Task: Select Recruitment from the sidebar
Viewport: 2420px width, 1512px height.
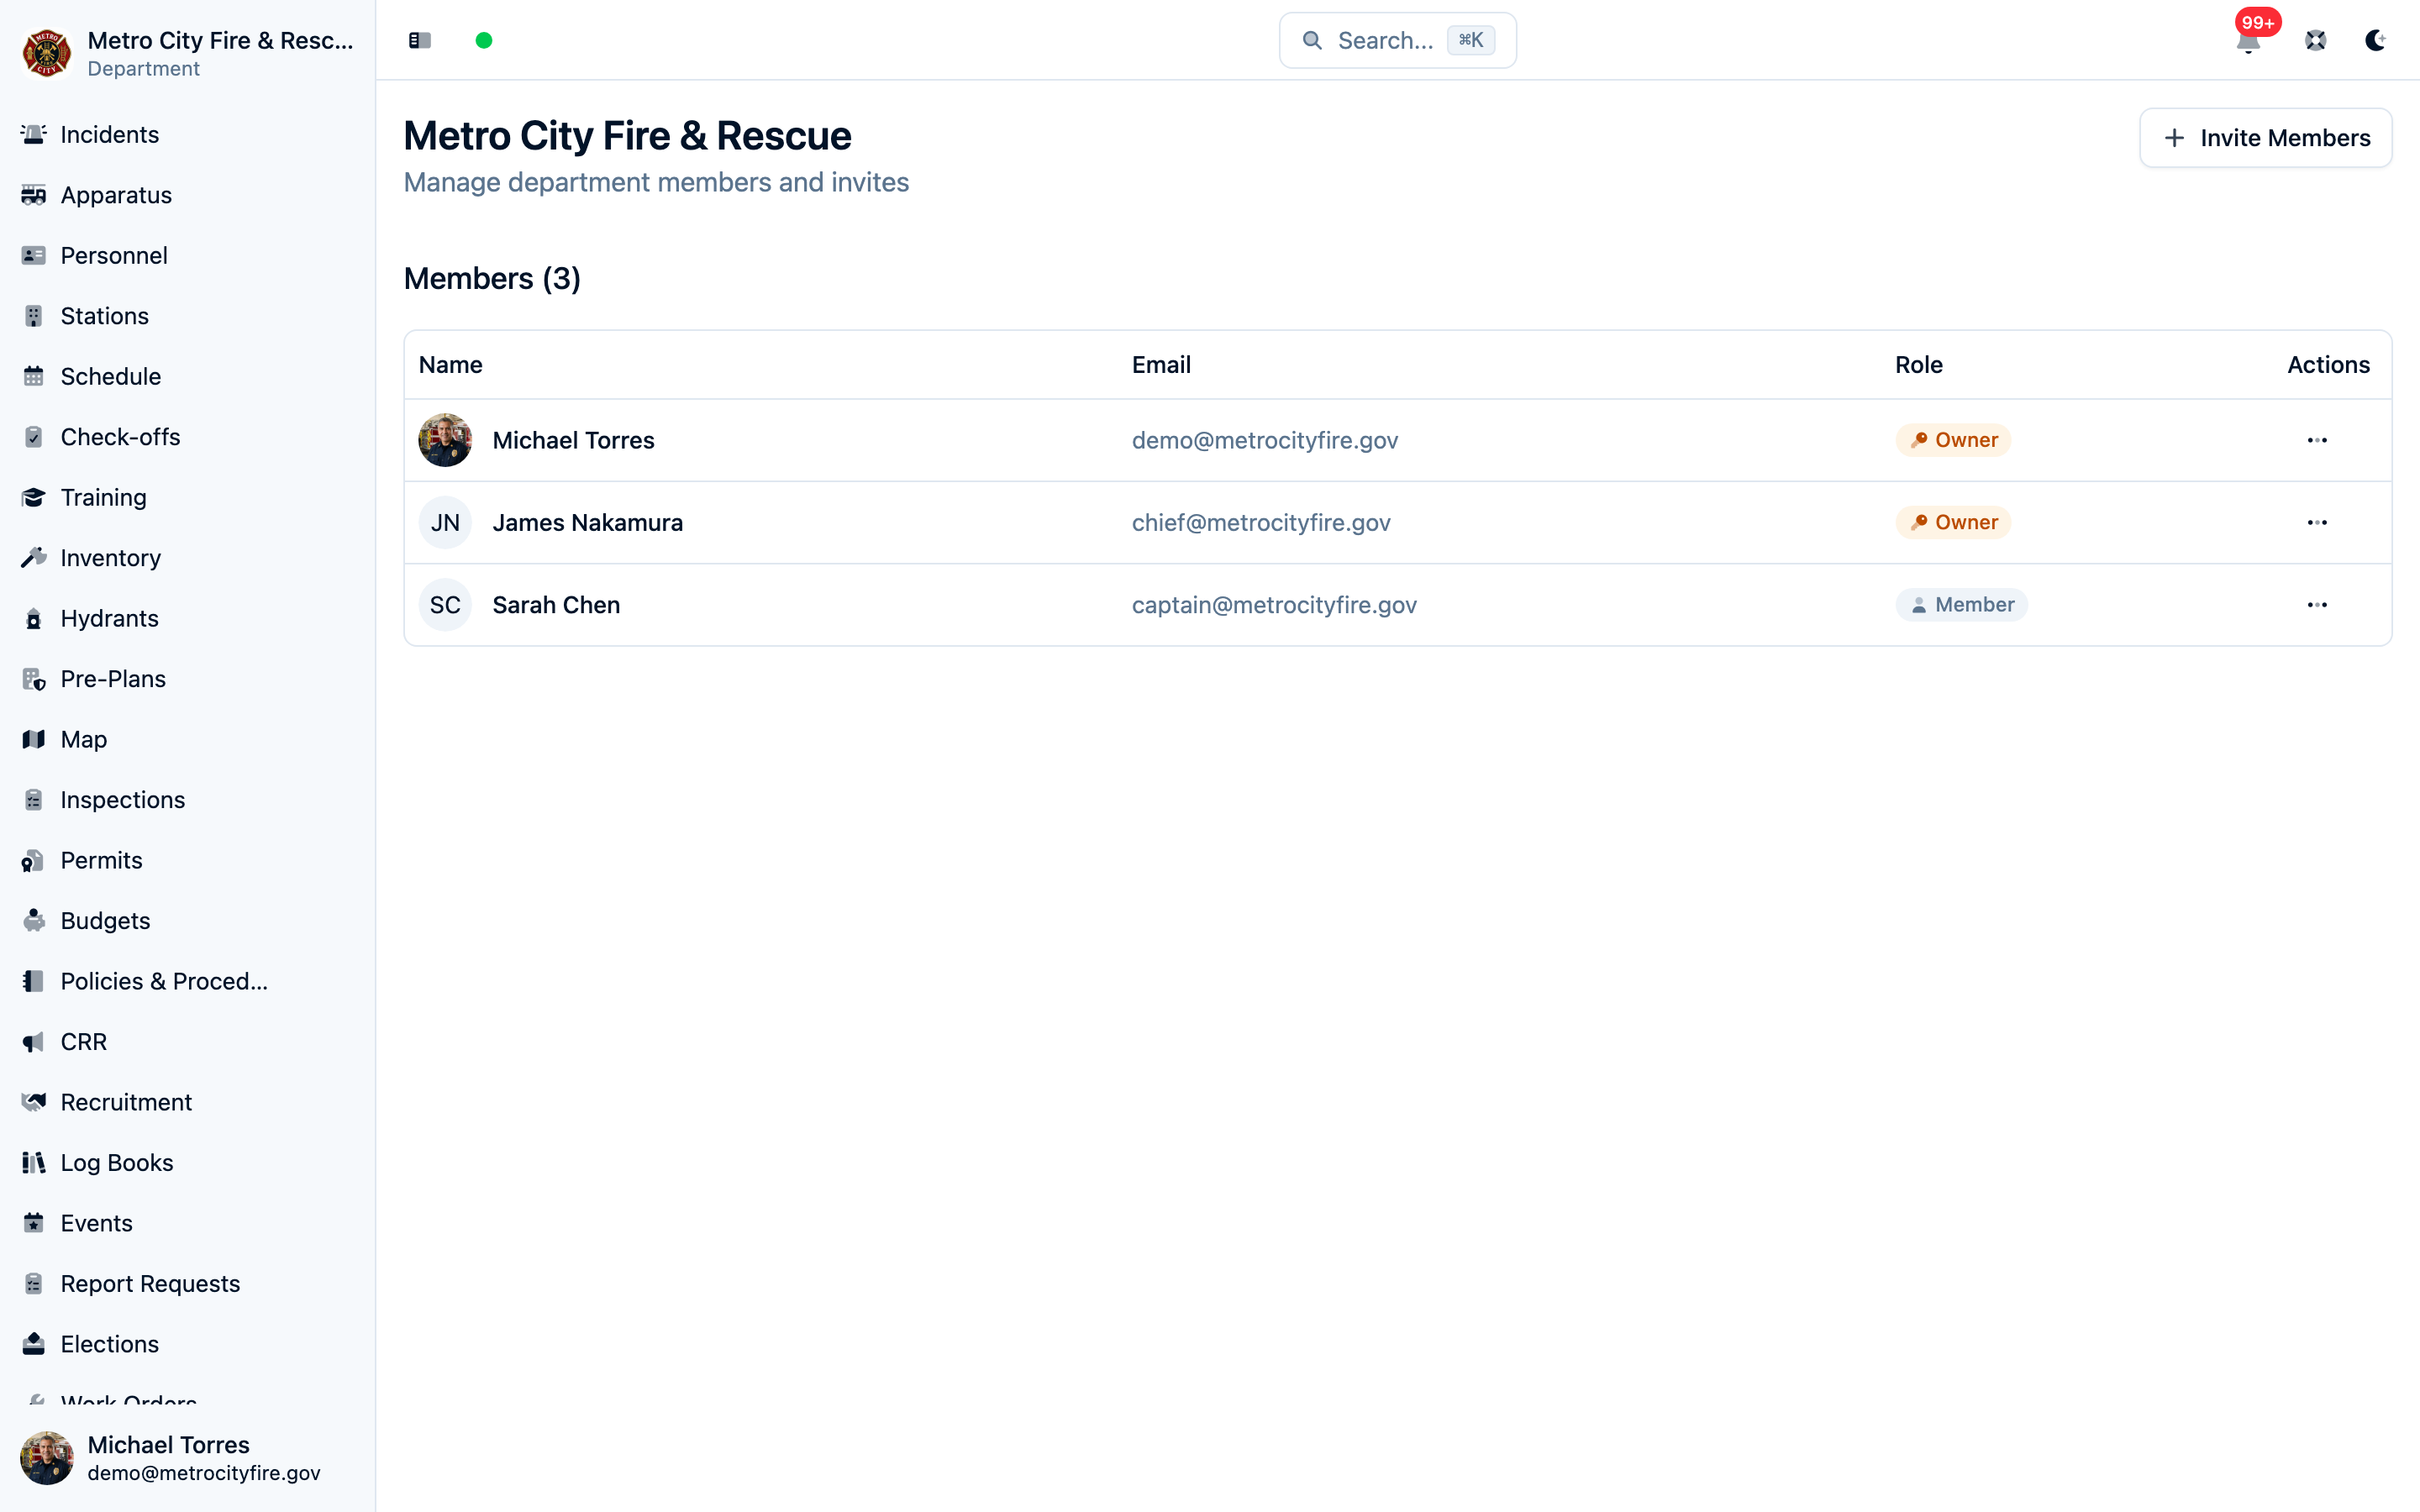Action: click(x=188, y=1102)
